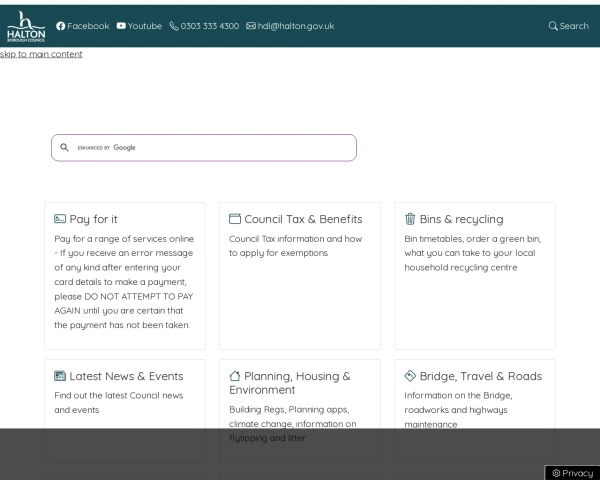The height and width of the screenshot is (480, 600).
Task: Email hdl@halton.gov.uk from the header
Action: 296,26
